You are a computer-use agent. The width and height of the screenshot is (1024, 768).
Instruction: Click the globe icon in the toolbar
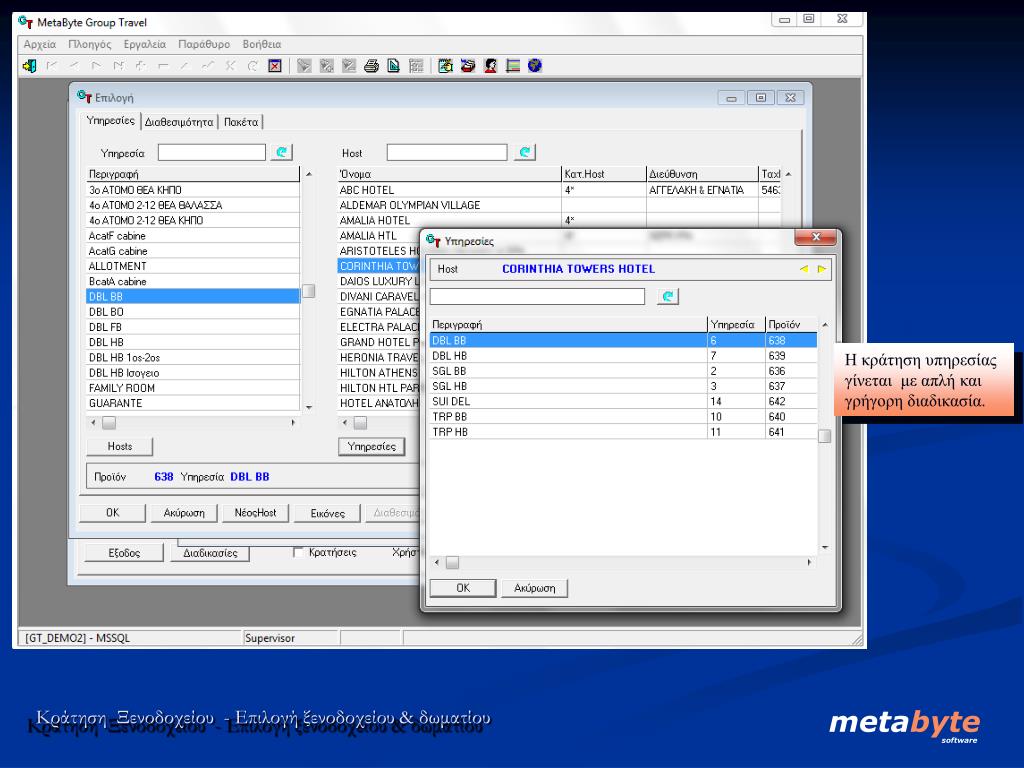(x=535, y=65)
